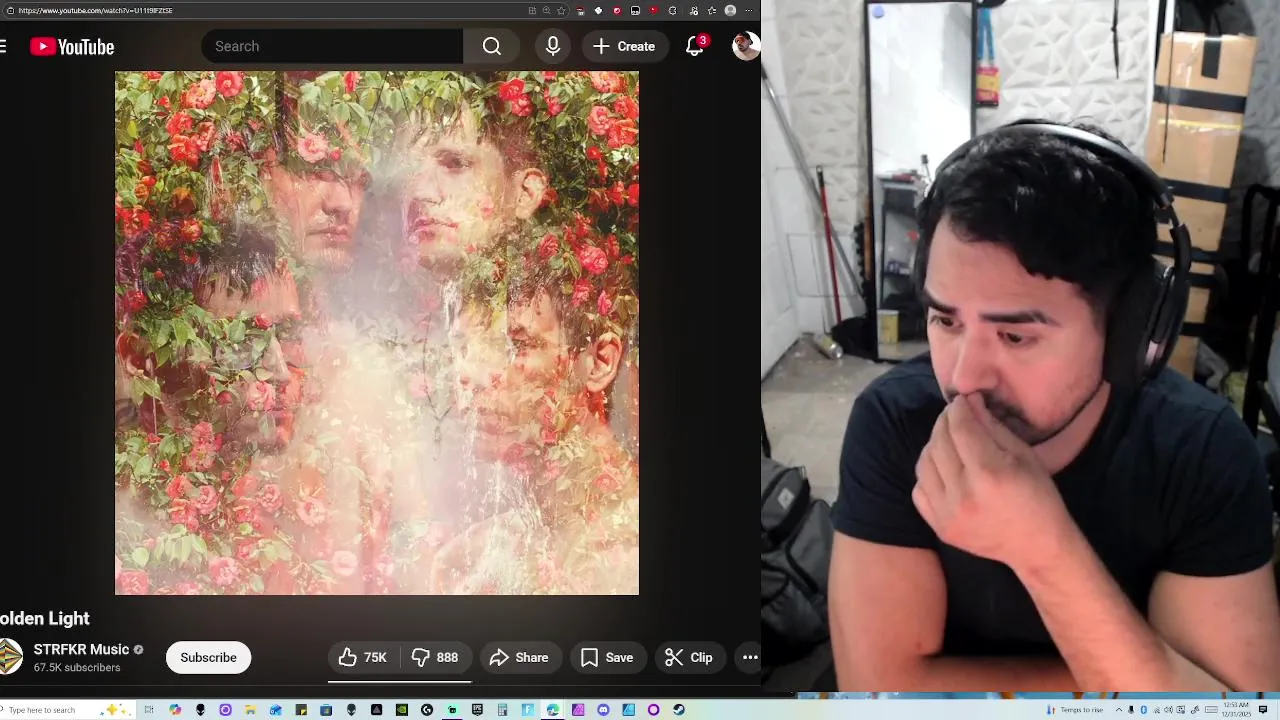The width and height of the screenshot is (1280, 720).
Task: Open the YouTube account avatar menu
Action: (745, 46)
